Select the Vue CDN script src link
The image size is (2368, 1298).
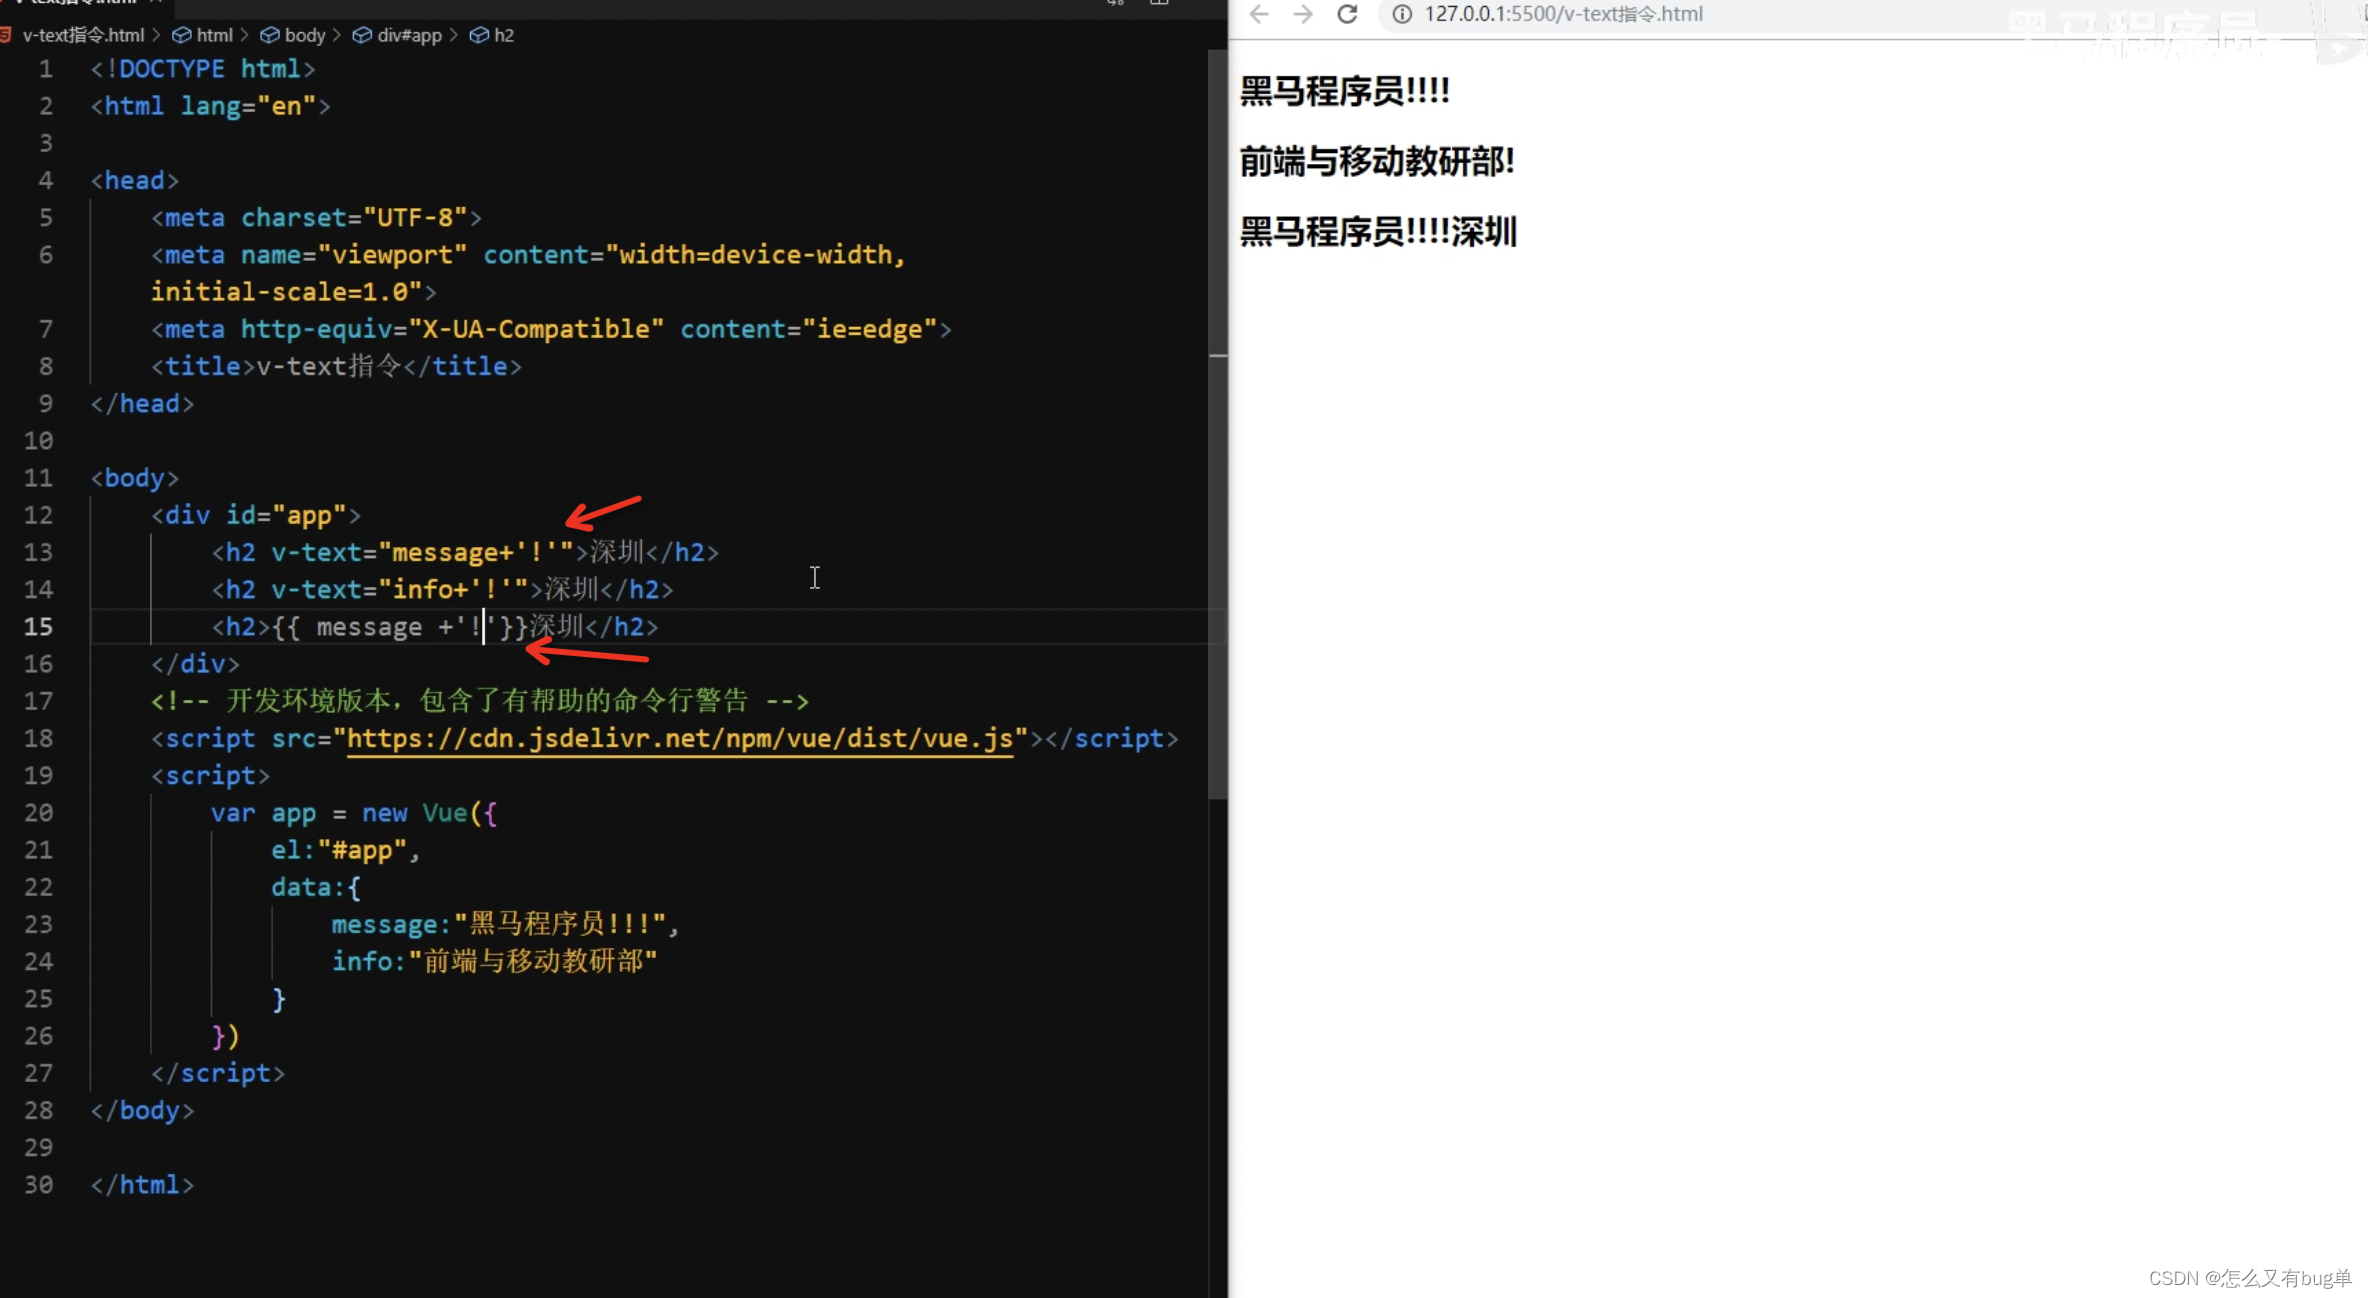point(679,737)
